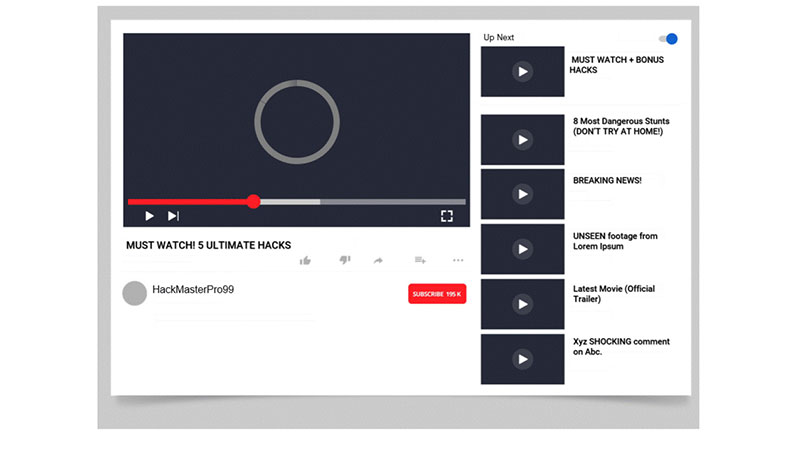The height and width of the screenshot is (450, 800).
Task: Click the light gray buffered section of the progress bar
Action: [x=290, y=202]
